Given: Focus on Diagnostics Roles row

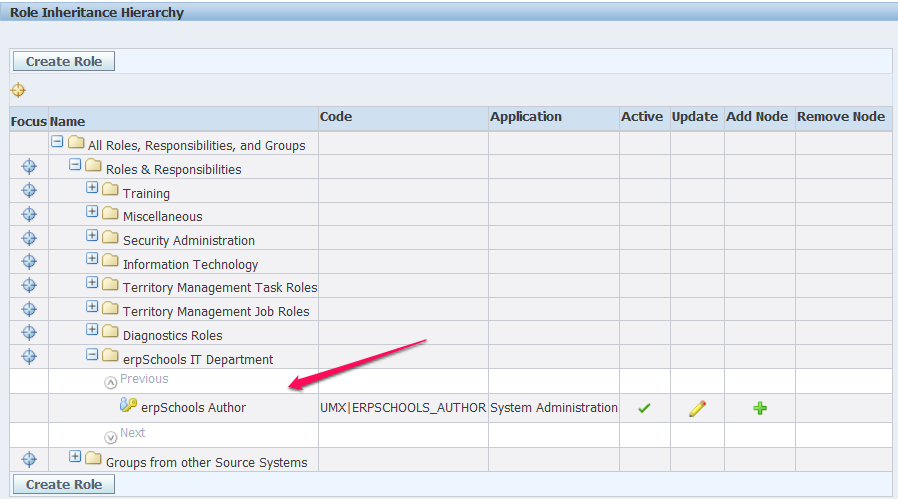Looking at the screenshot, I should (29, 332).
